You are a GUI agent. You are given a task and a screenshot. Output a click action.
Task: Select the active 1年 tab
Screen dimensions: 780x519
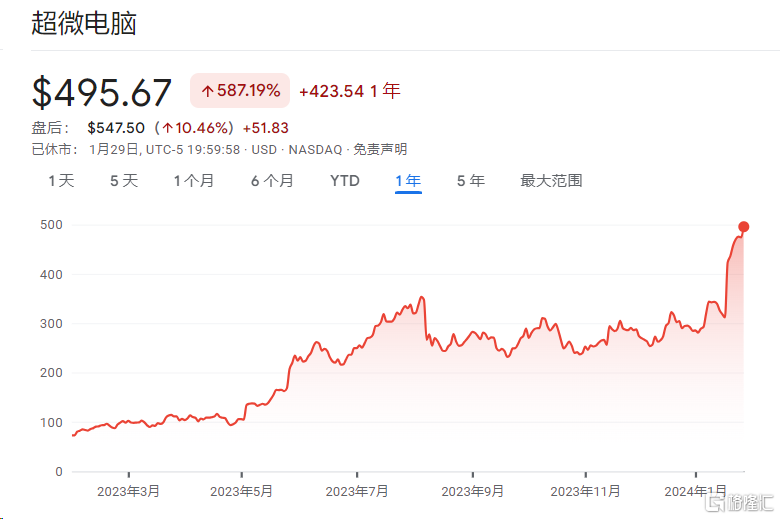click(x=408, y=181)
